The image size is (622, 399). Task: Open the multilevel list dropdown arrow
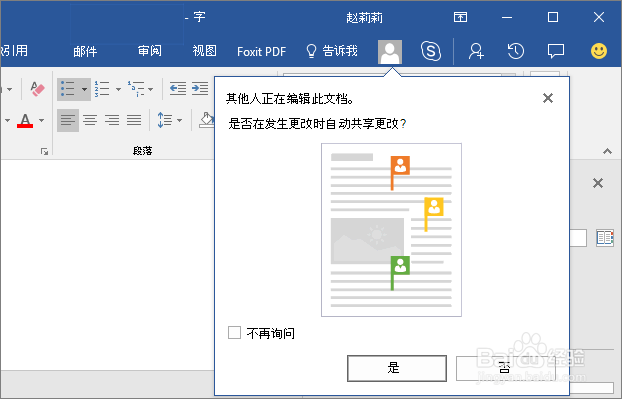(x=150, y=89)
